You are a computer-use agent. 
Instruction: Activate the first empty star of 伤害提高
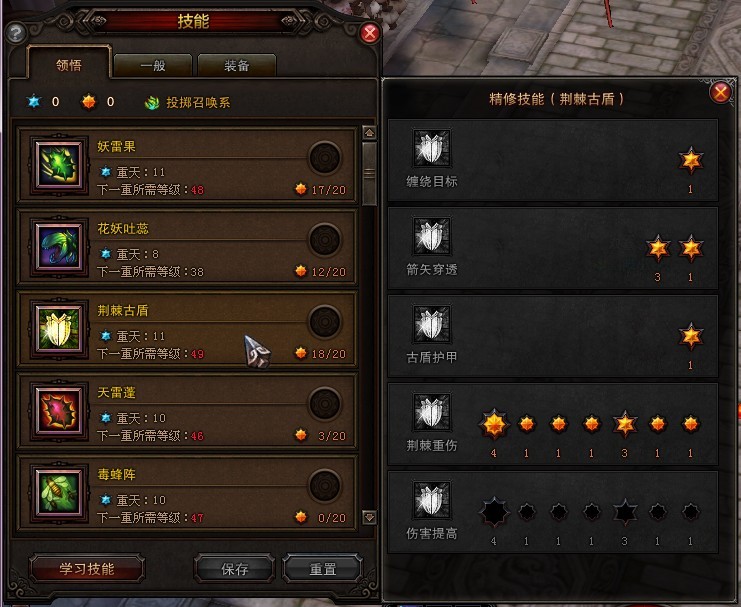[494, 512]
